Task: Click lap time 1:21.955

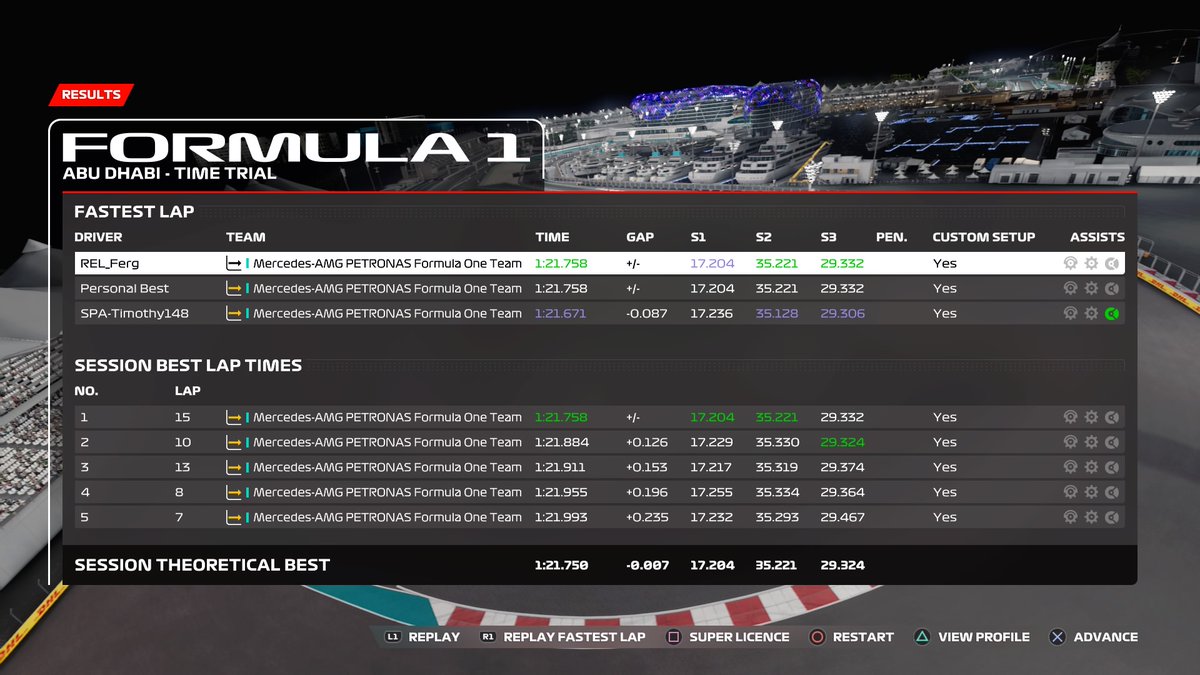Action: click(562, 492)
